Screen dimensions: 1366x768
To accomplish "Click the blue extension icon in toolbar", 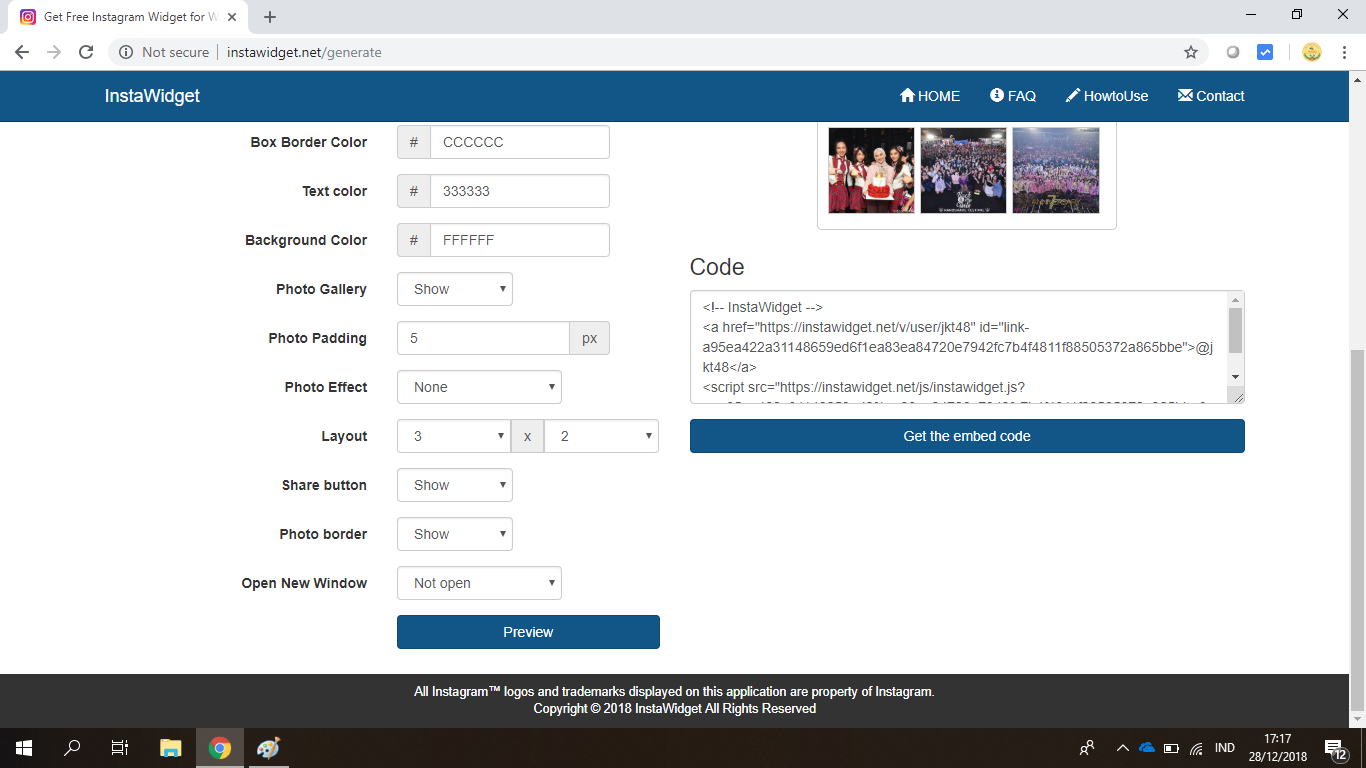I will (x=1265, y=52).
